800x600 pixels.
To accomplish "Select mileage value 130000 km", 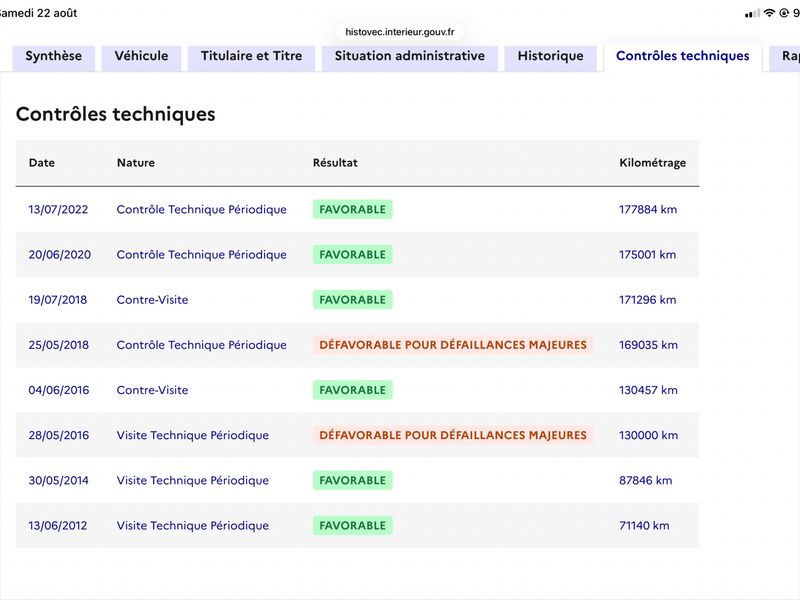I will [x=648, y=435].
